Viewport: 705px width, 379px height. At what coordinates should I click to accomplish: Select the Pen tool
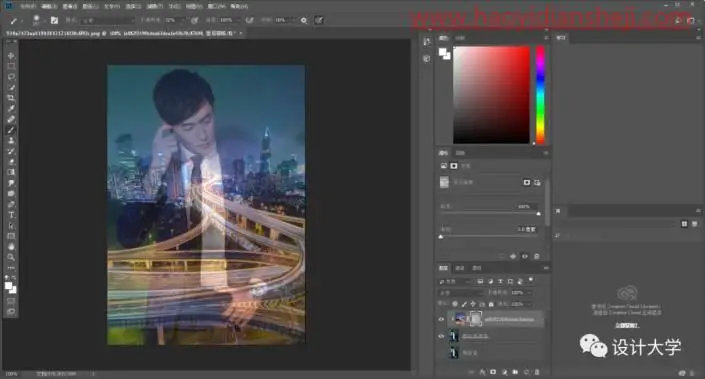pos(11,204)
